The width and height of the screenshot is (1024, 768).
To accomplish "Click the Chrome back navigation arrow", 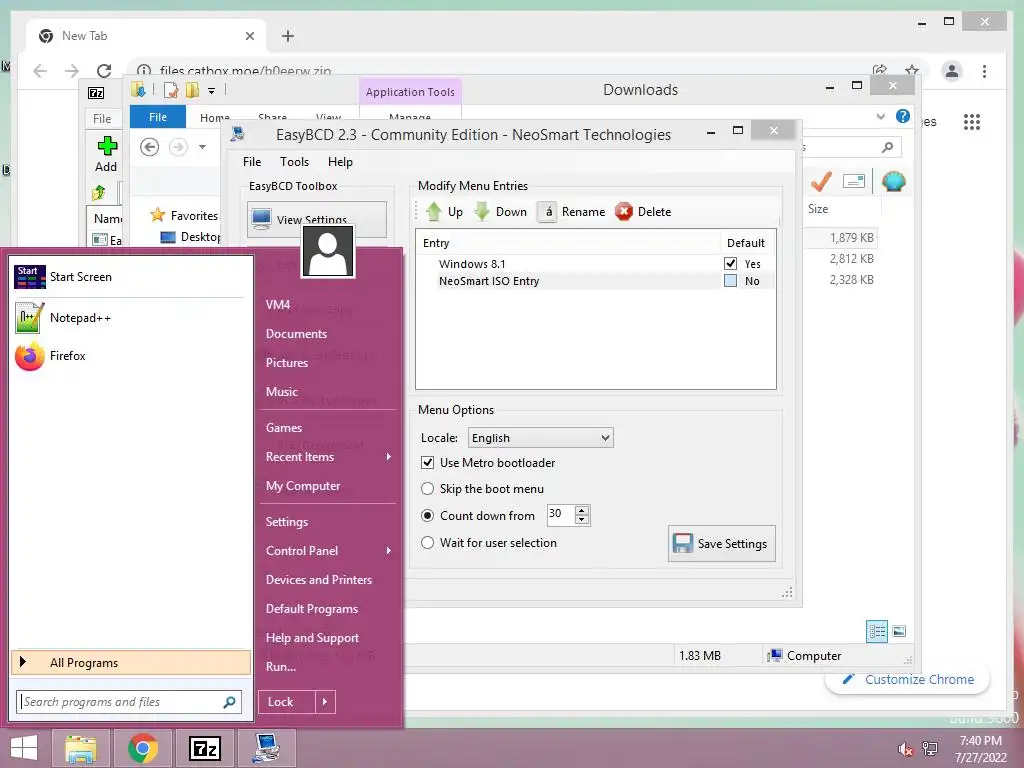I will pyautogui.click(x=40, y=71).
